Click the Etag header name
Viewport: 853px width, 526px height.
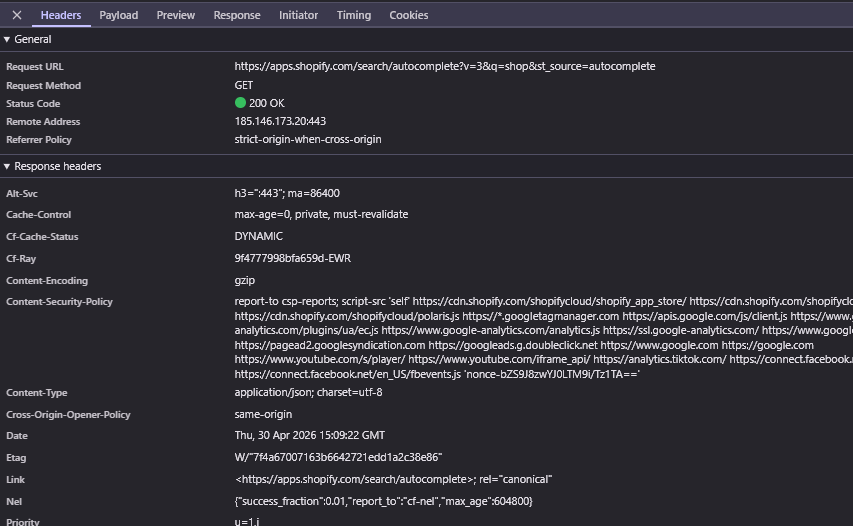(16, 458)
